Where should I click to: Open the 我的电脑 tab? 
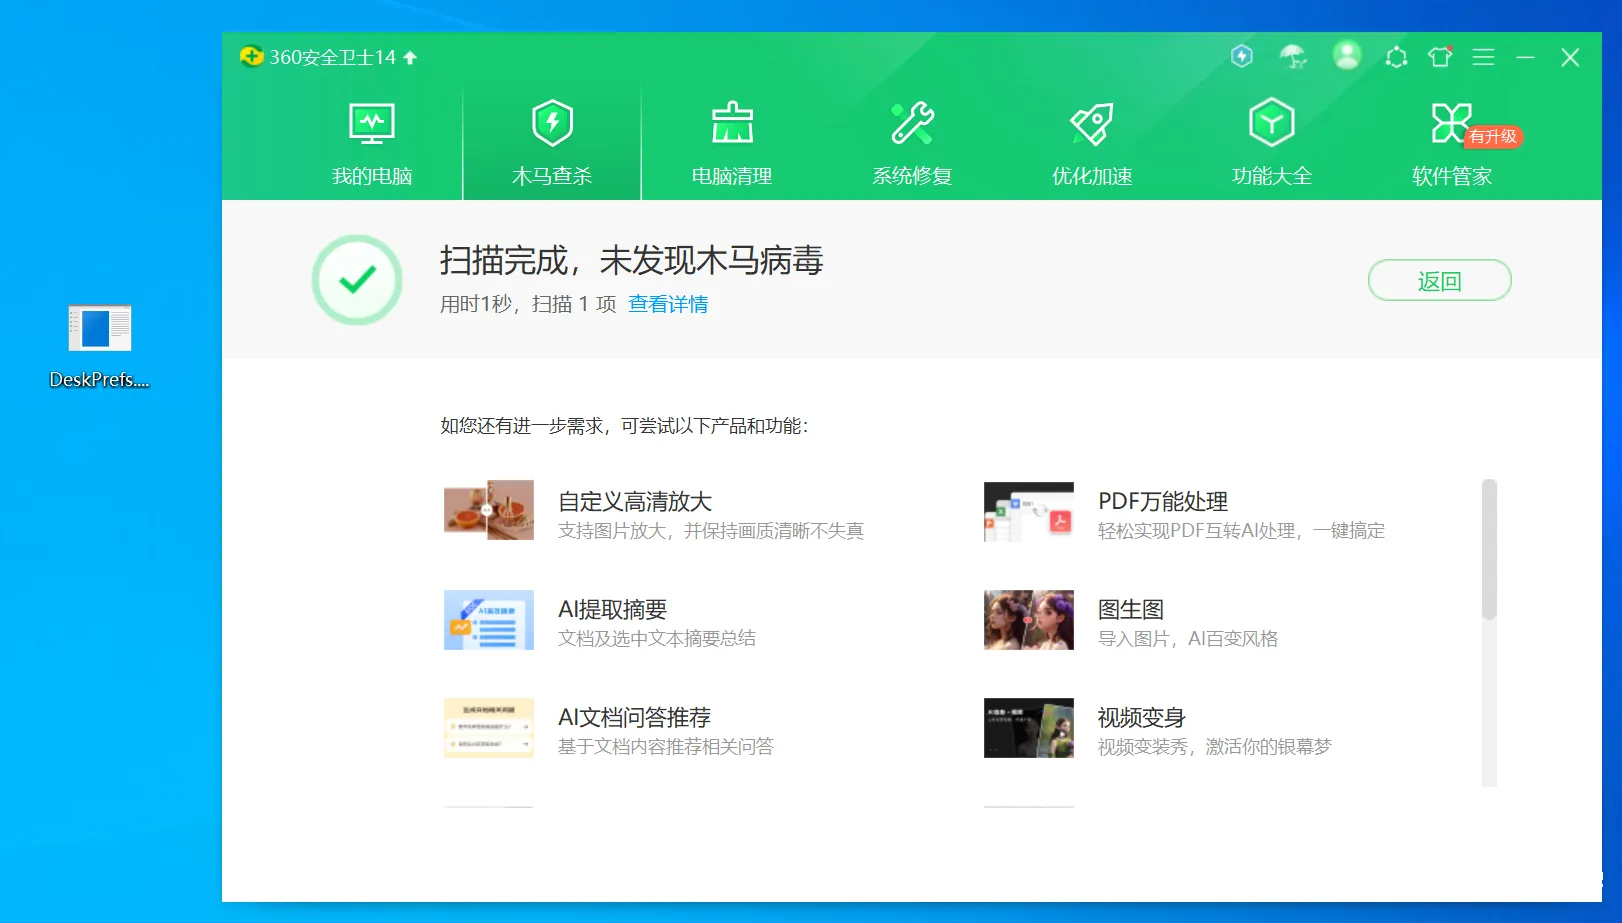click(x=372, y=143)
